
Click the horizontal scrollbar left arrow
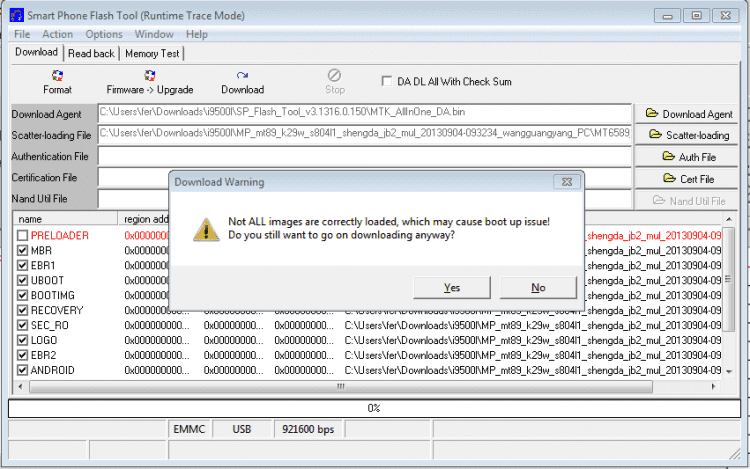pyautogui.click(x=20, y=386)
